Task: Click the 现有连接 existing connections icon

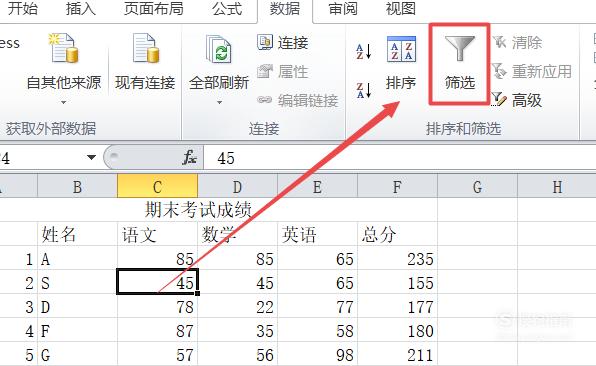Action: (146, 48)
